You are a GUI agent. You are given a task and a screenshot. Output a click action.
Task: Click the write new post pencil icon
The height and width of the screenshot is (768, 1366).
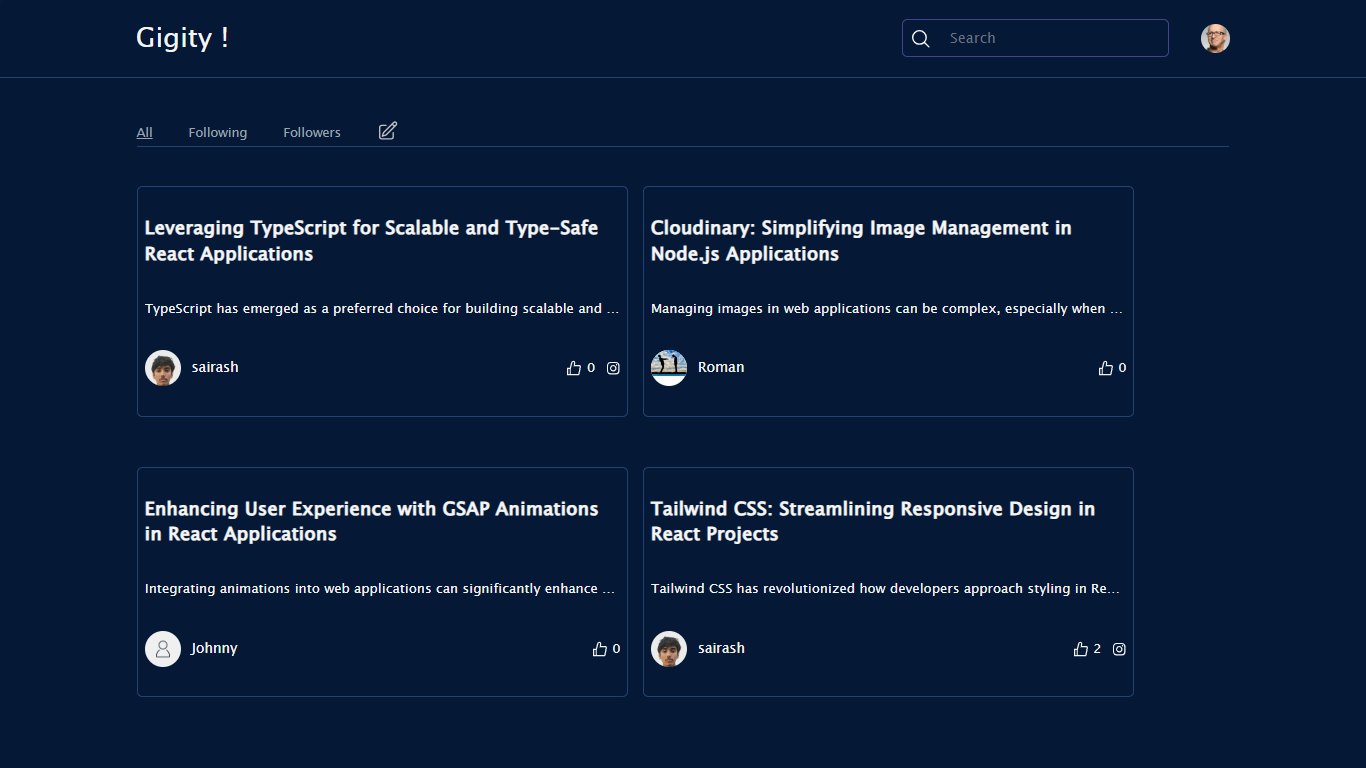point(388,131)
